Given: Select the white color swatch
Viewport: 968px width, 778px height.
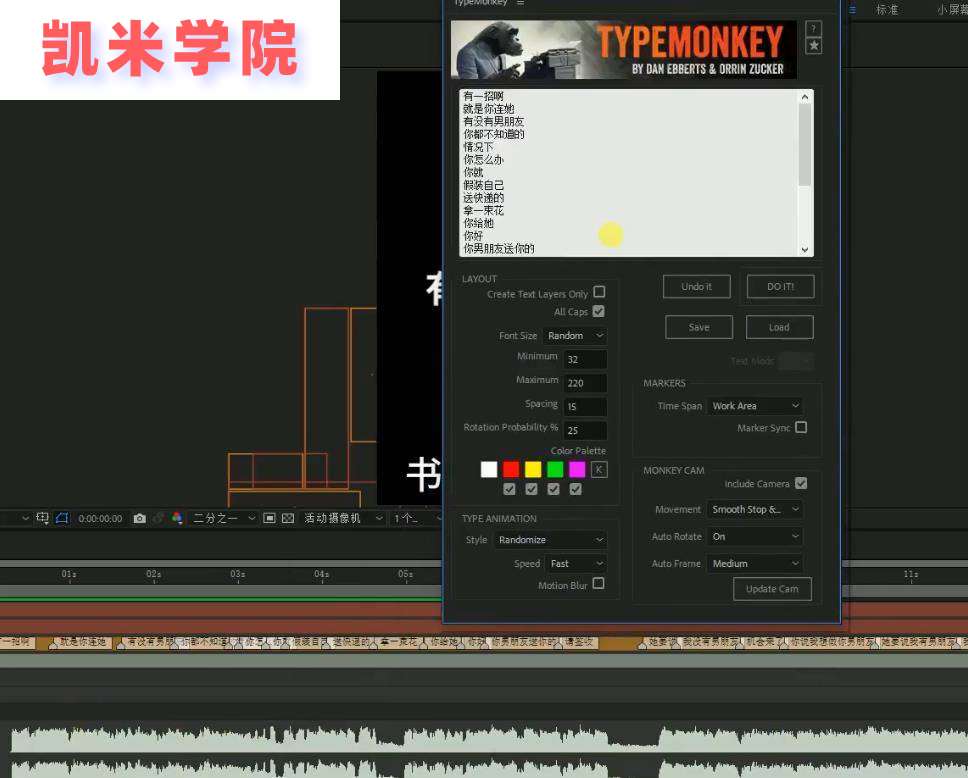Looking at the screenshot, I should [x=489, y=469].
